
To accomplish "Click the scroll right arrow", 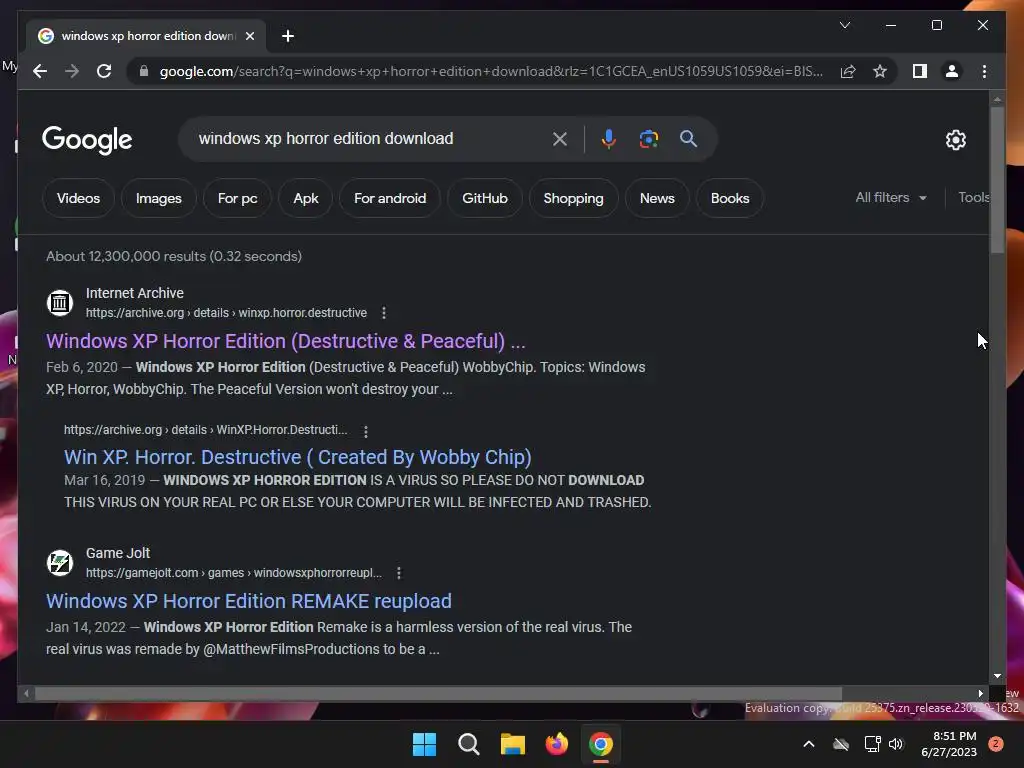I will pos(980,693).
